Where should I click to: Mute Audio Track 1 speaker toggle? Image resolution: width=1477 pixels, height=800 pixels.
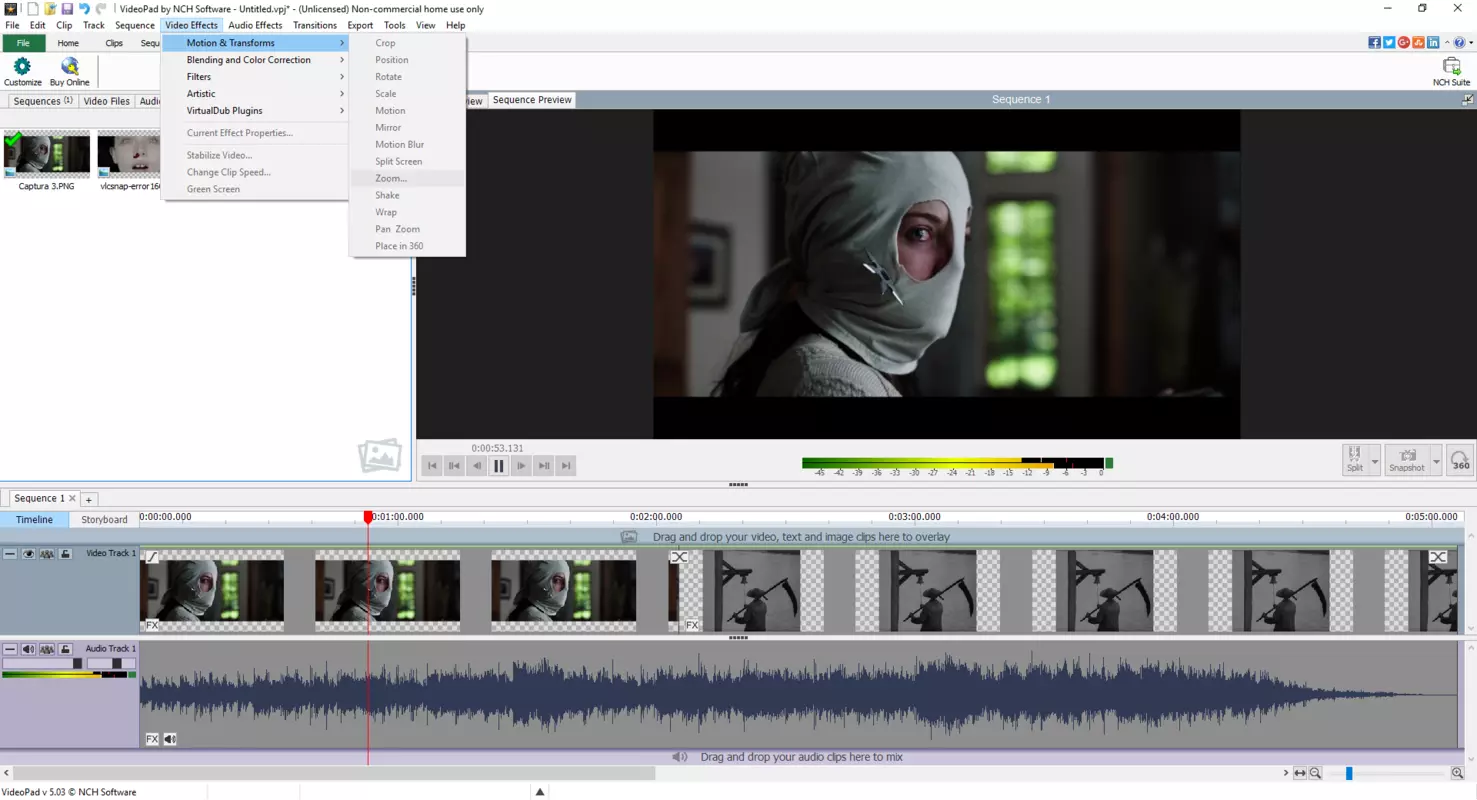point(28,650)
